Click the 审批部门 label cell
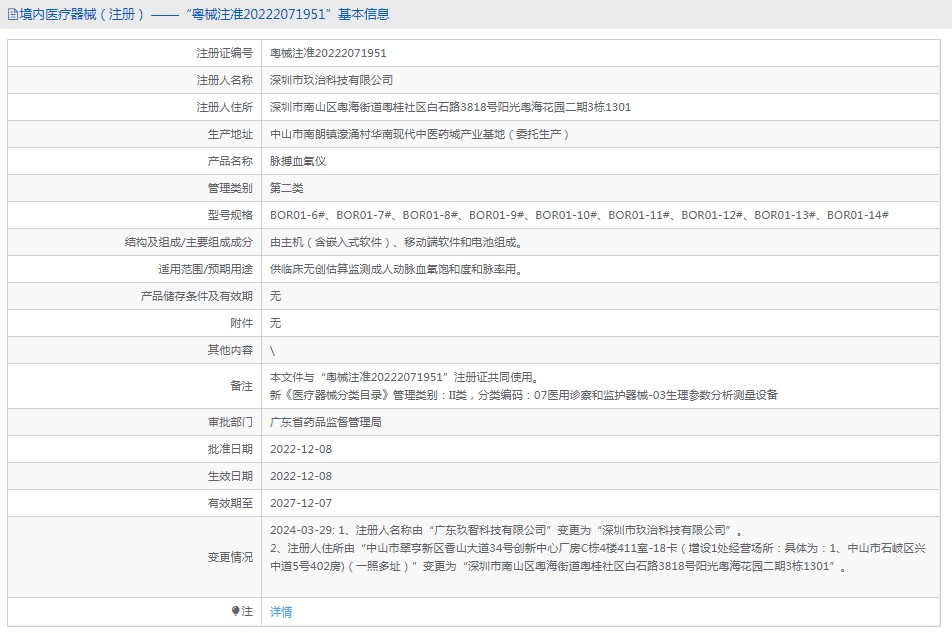Image resolution: width=952 pixels, height=633 pixels. [134, 422]
